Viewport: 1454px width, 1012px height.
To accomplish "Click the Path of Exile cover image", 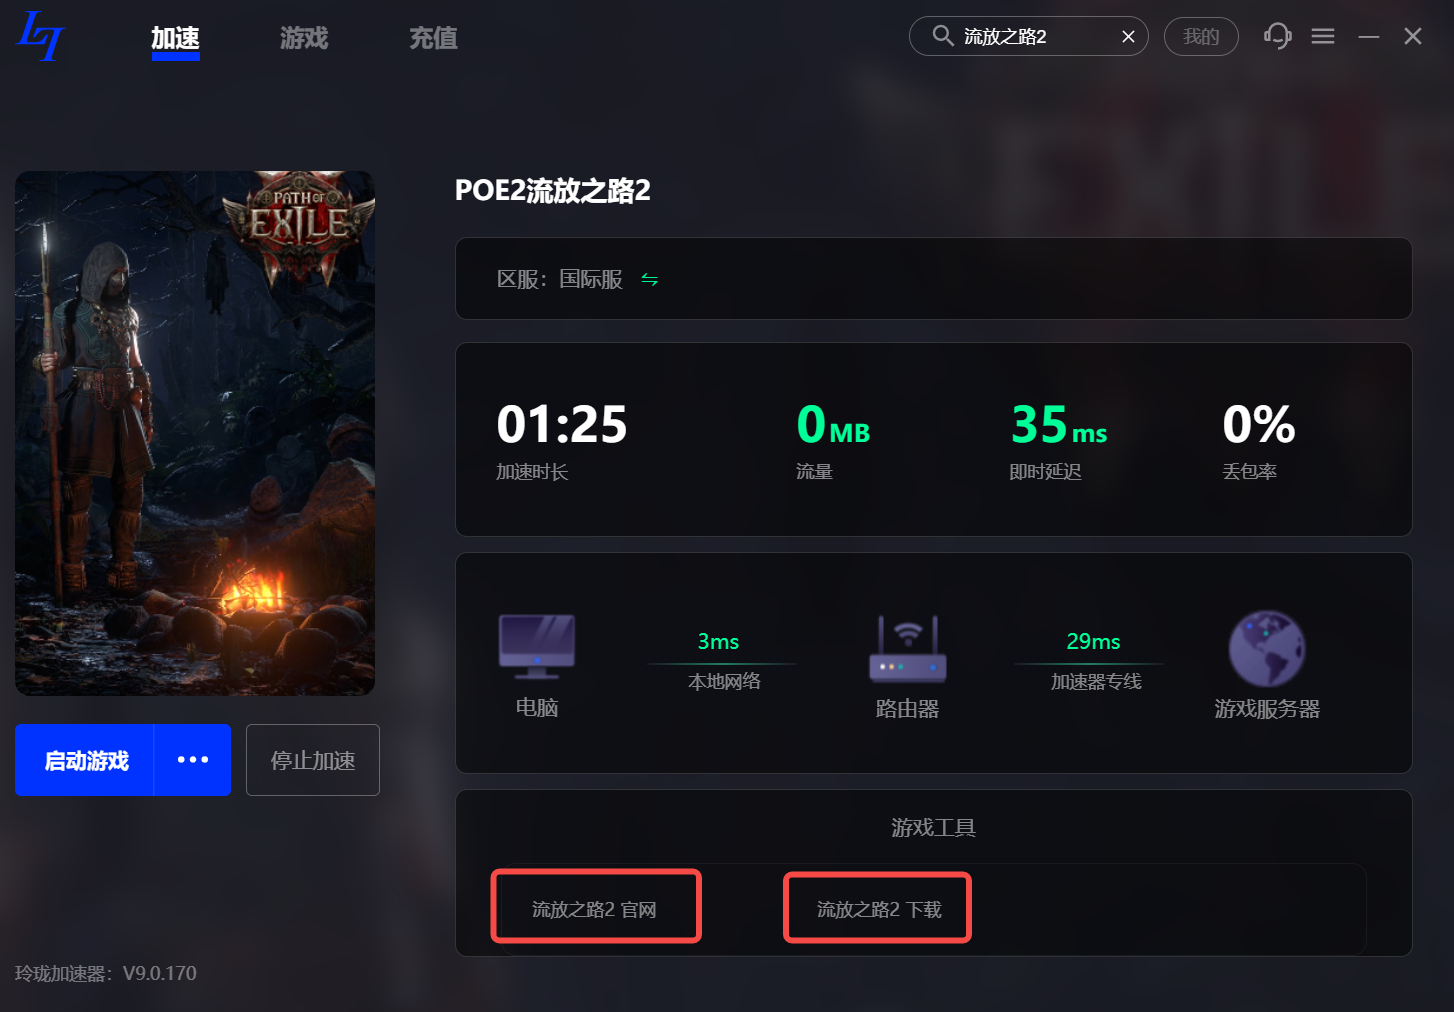I will [195, 433].
